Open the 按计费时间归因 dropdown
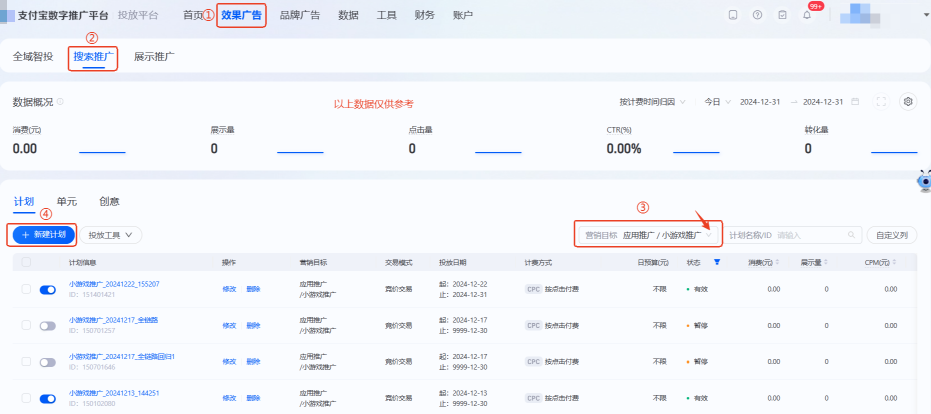Image resolution: width=931 pixels, height=414 pixels. pos(653,102)
